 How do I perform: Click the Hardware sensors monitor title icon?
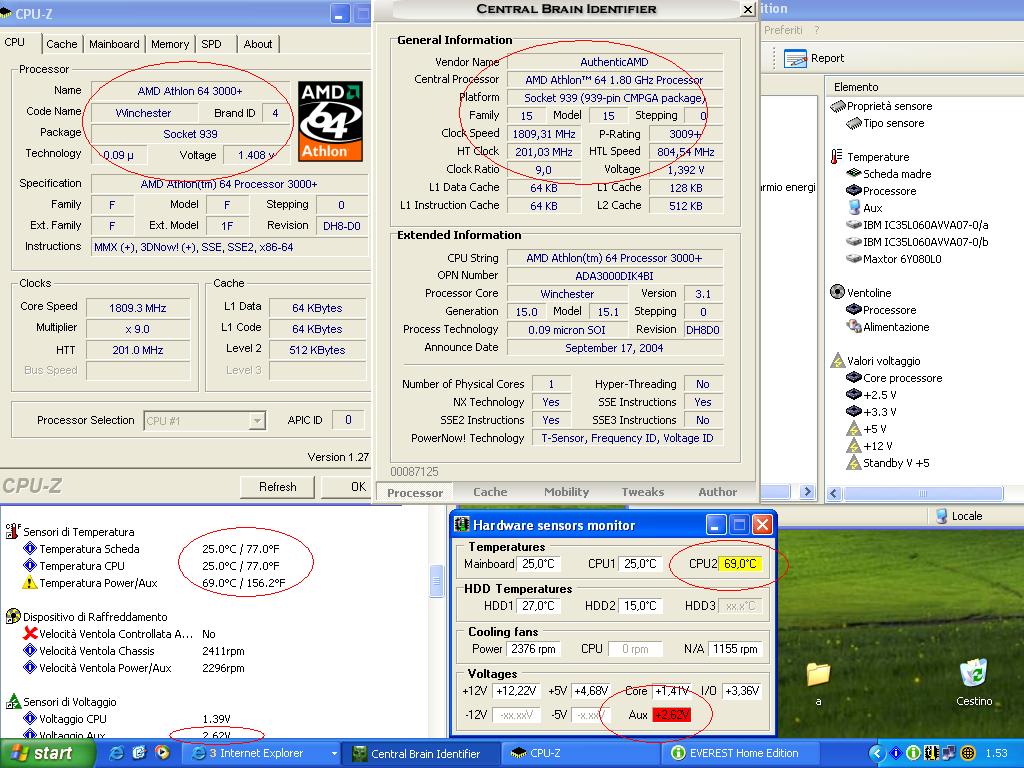coord(462,524)
